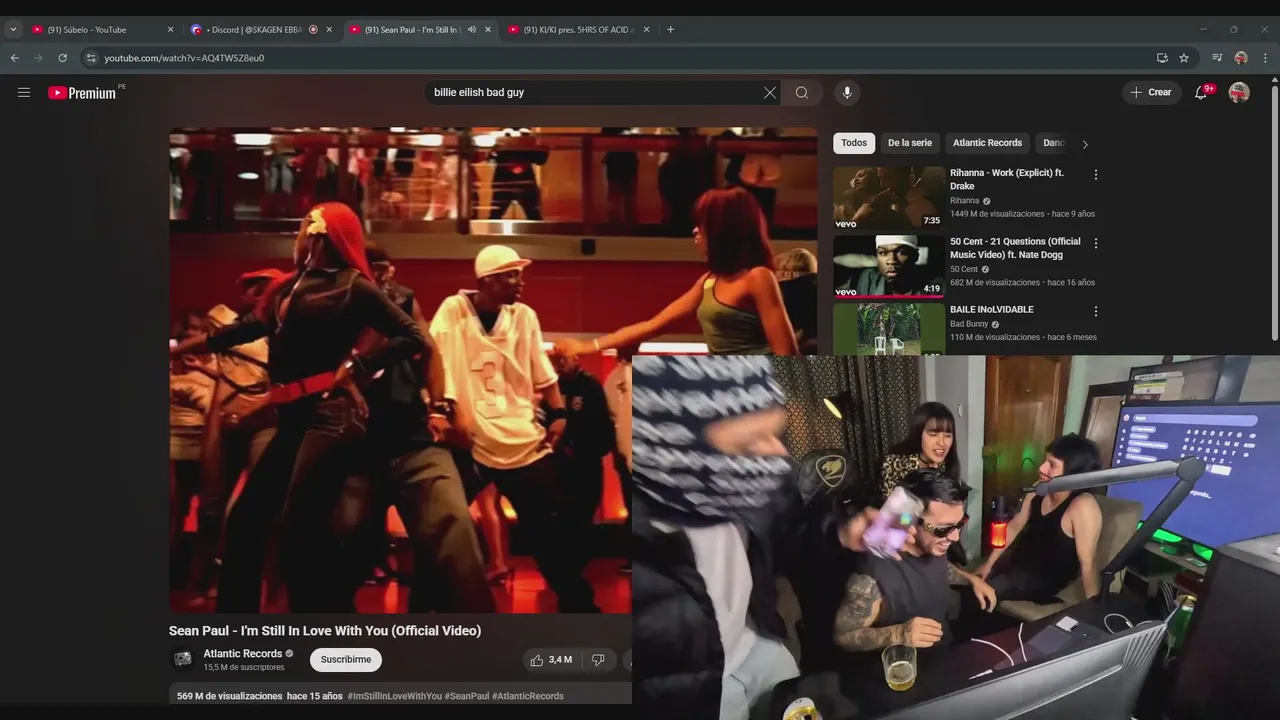Select the De la serie chip

(x=910, y=143)
